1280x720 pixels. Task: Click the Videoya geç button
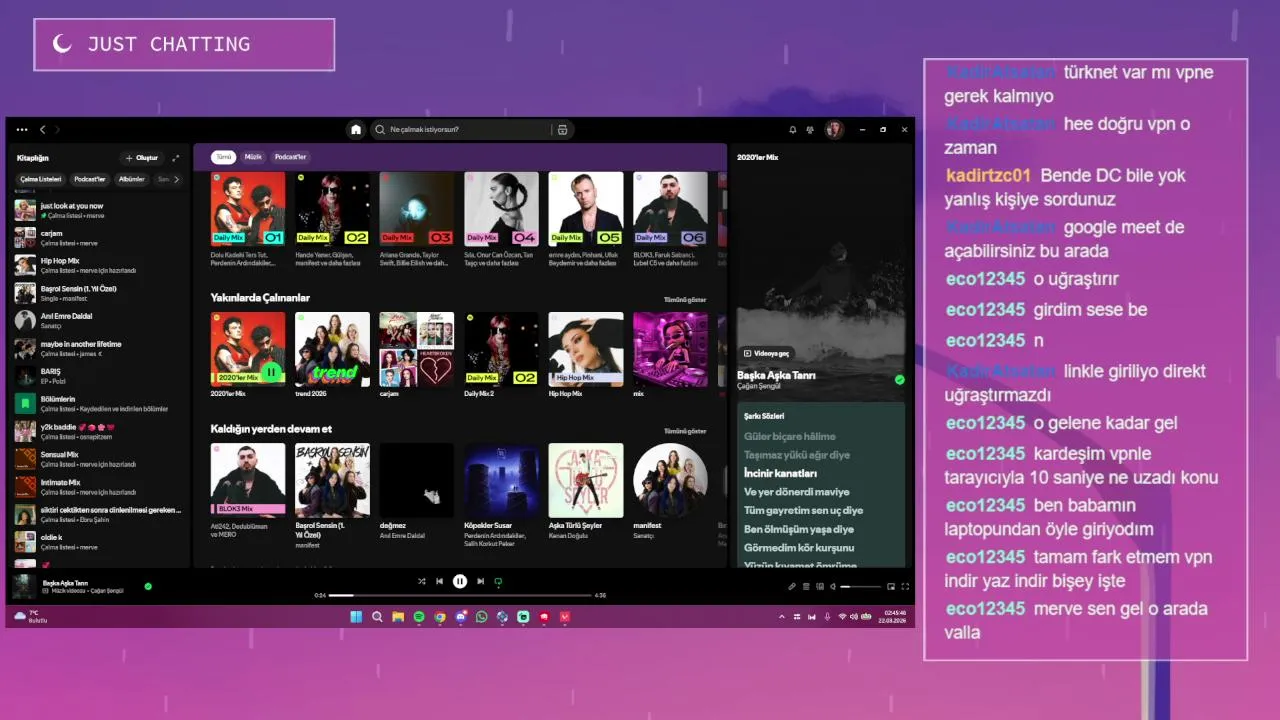pyautogui.click(x=766, y=353)
